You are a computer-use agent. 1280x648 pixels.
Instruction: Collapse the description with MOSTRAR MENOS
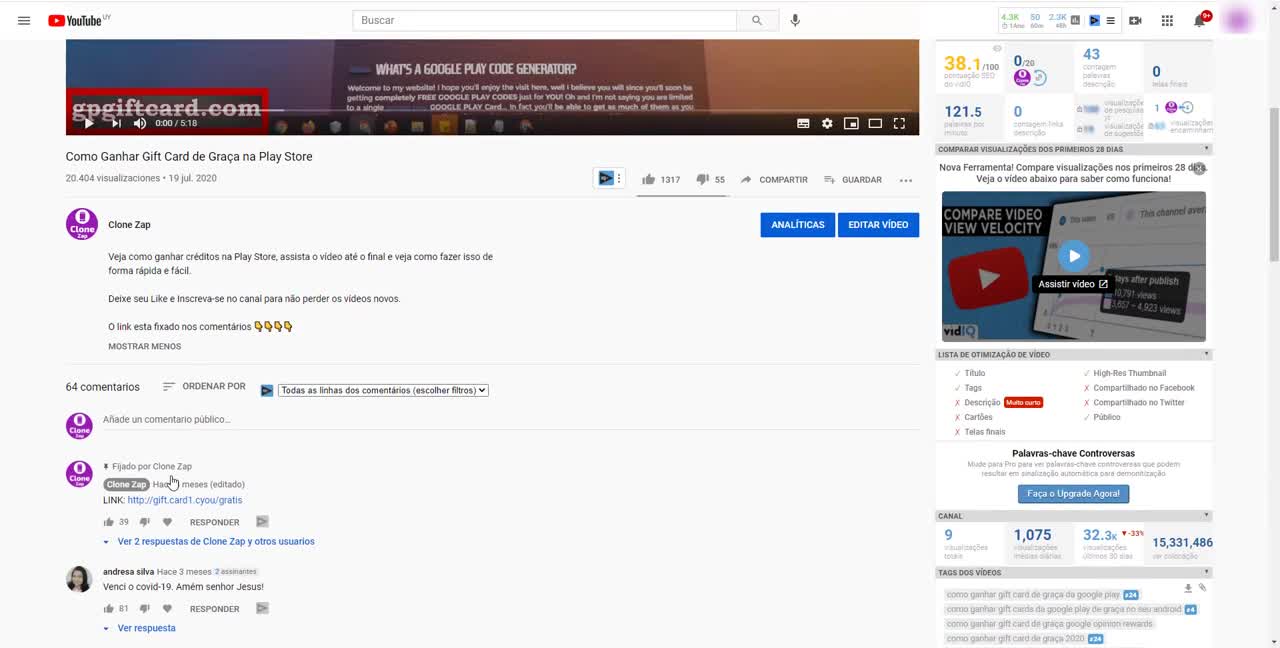[x=145, y=347]
